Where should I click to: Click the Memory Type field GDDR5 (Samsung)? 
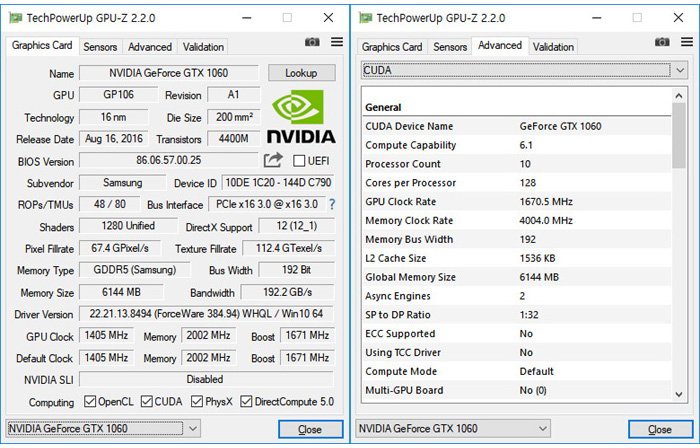click(134, 270)
